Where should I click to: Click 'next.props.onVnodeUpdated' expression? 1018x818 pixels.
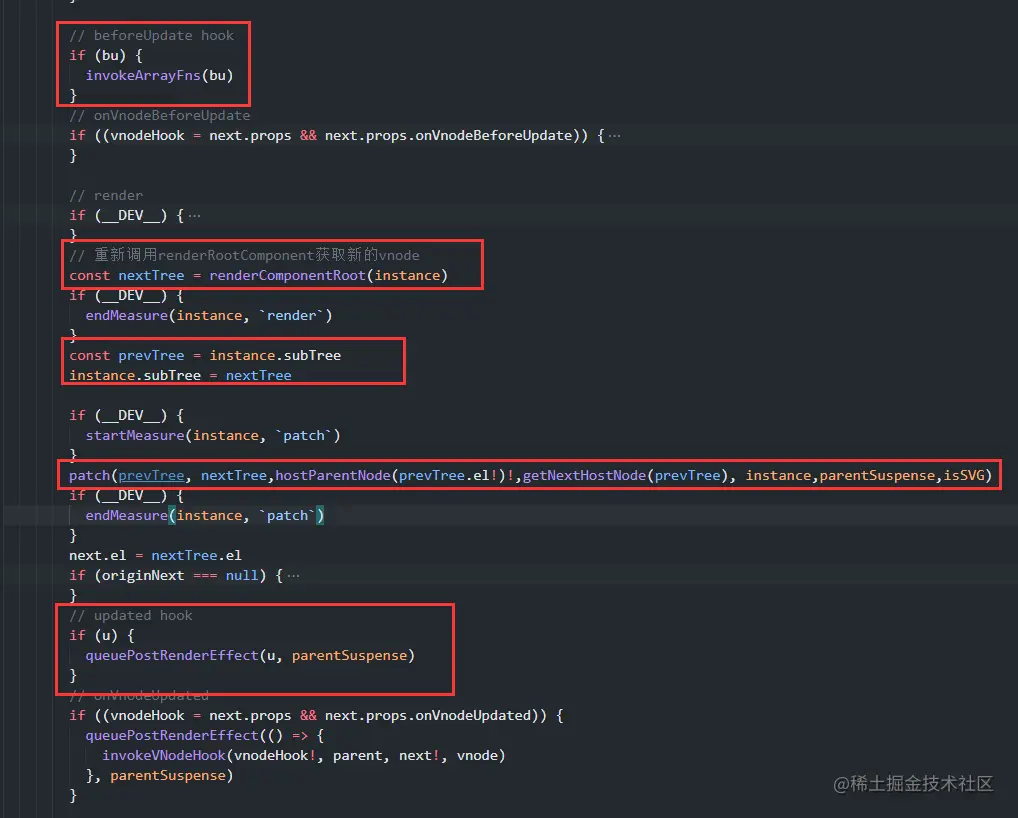pyautogui.click(x=428, y=715)
